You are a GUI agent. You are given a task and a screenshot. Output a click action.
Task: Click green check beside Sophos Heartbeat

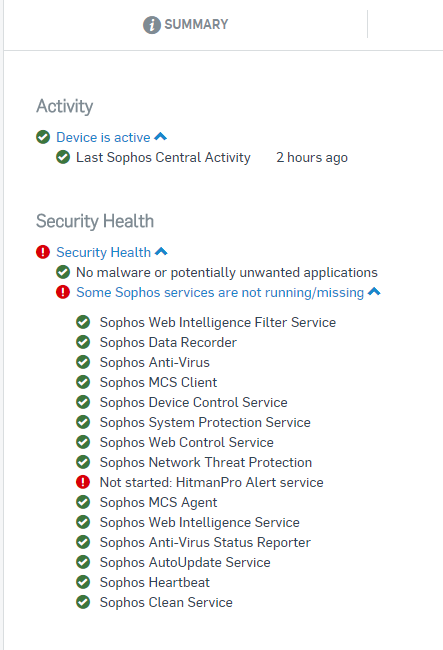coord(83,582)
